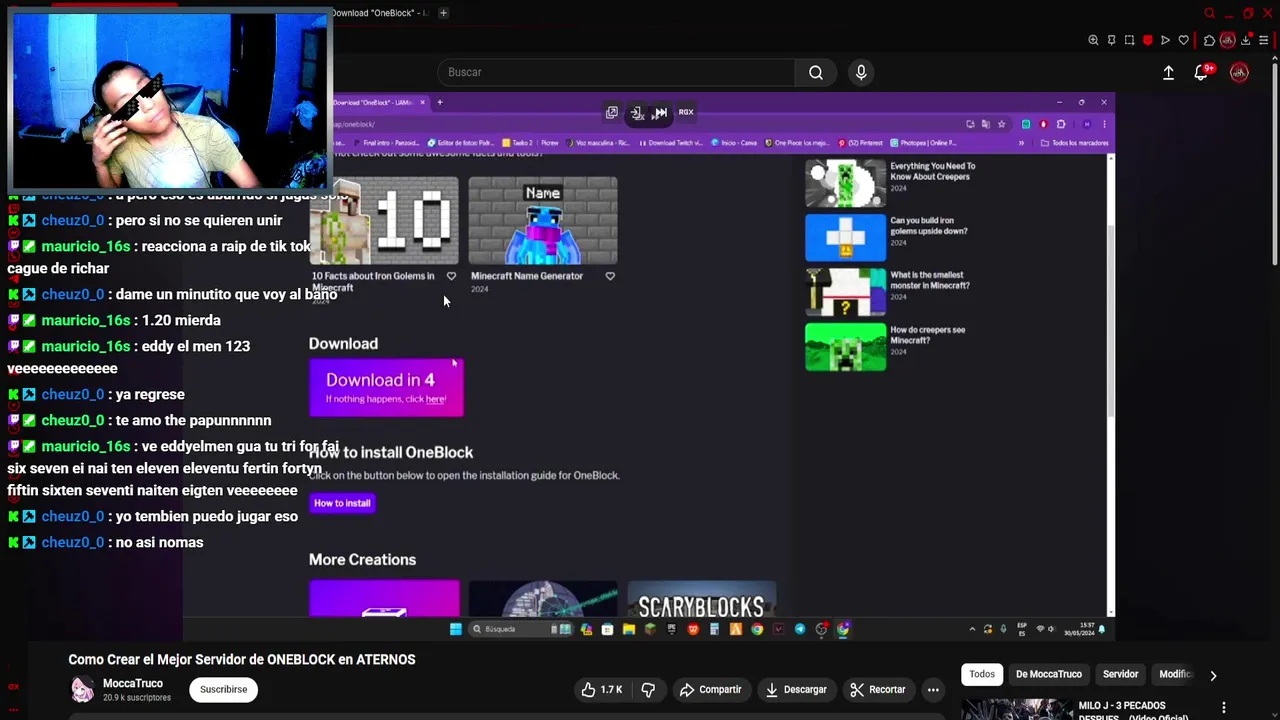1280x720 pixels.
Task: Click the MoccaTruco channel avatar
Action: click(x=82, y=689)
